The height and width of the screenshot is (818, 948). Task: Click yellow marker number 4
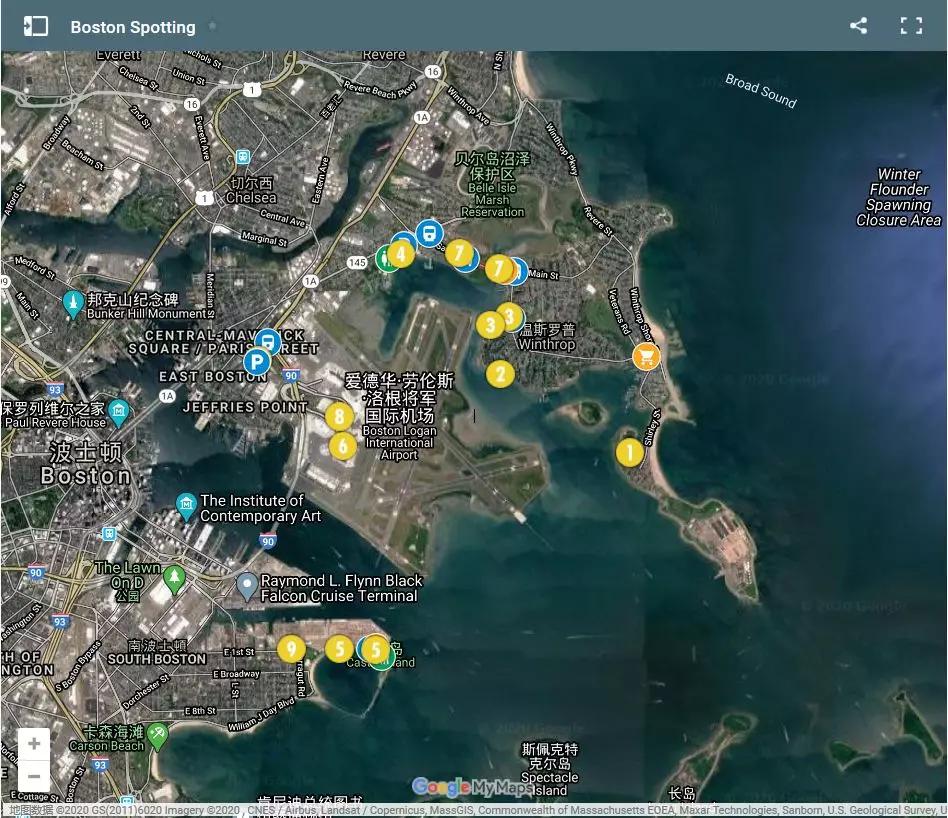pyautogui.click(x=401, y=254)
